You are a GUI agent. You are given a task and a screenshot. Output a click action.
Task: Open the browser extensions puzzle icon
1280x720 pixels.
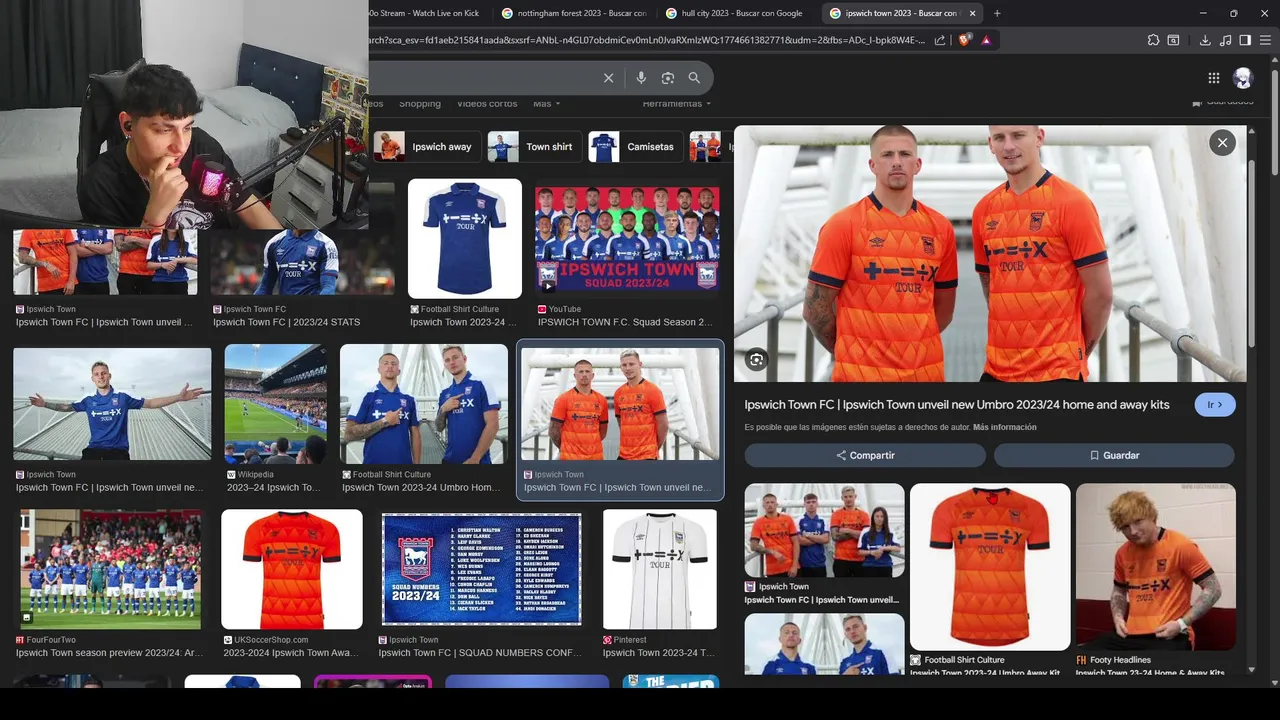[1153, 40]
